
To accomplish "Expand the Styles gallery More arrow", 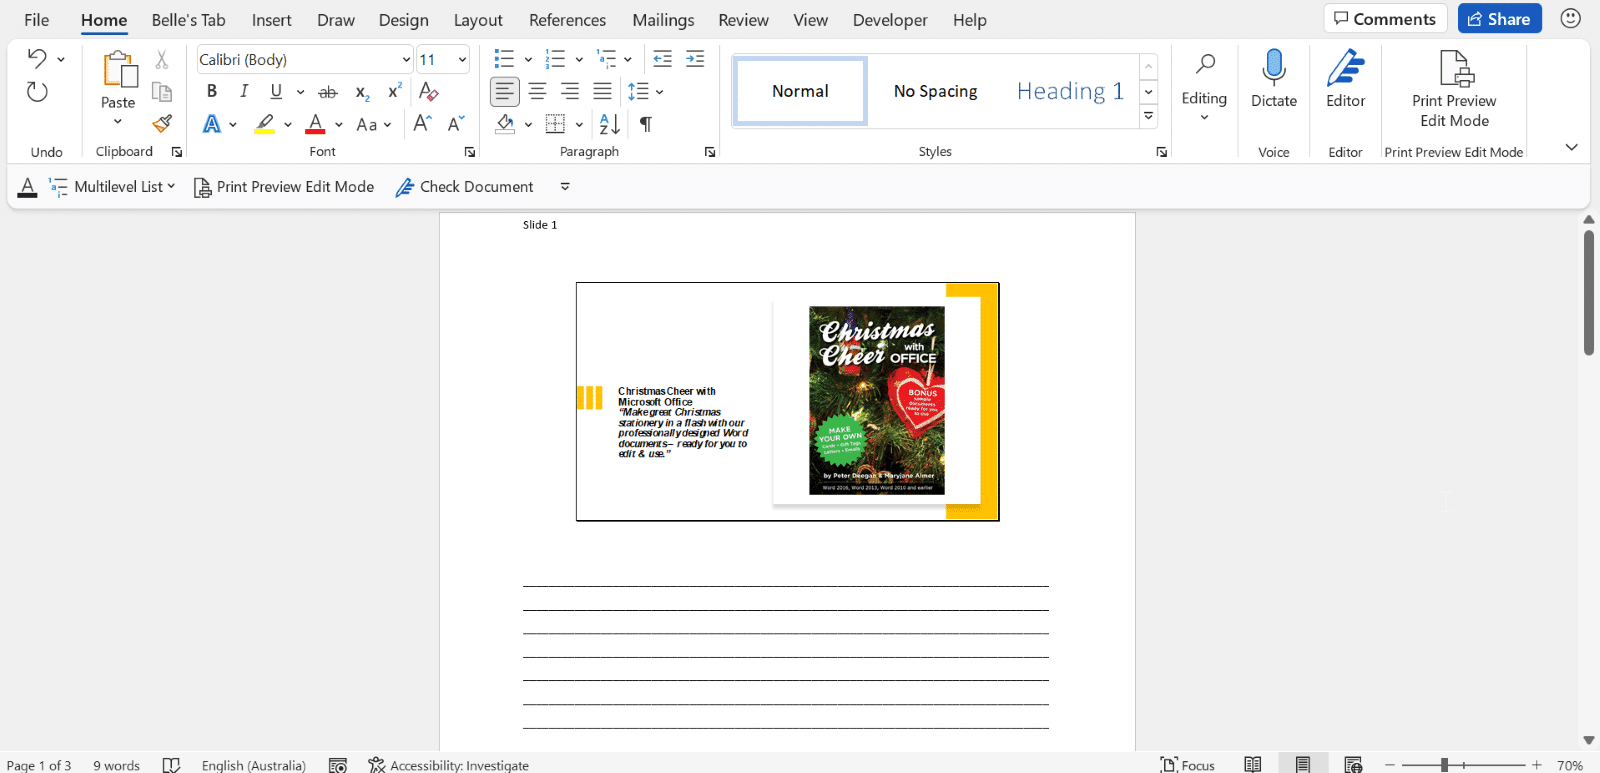I will point(1149,116).
